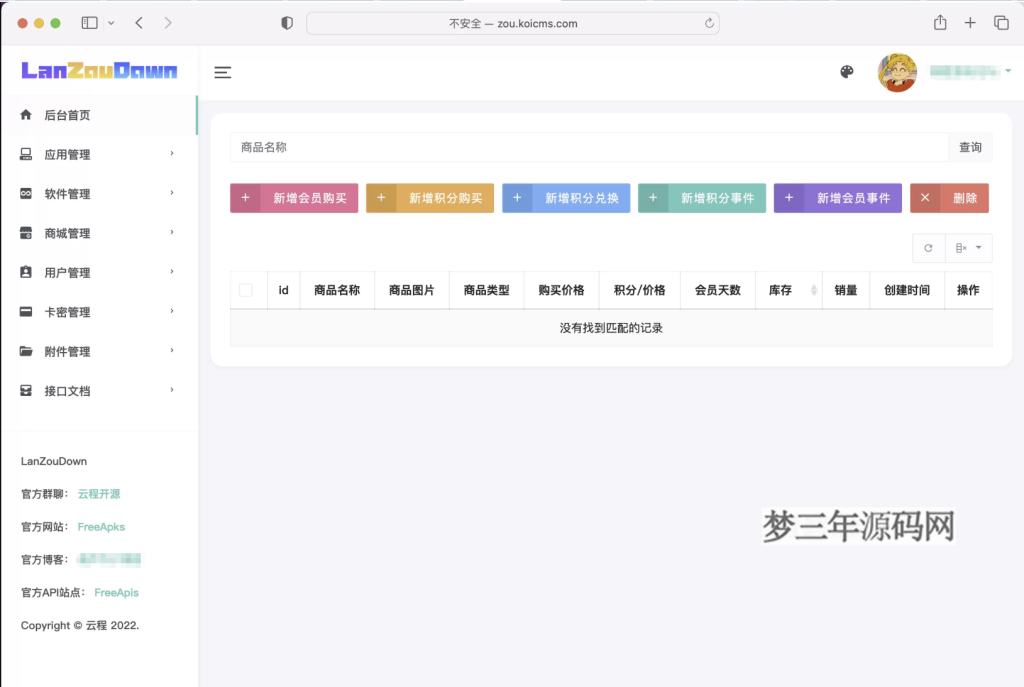Image resolution: width=1024 pixels, height=687 pixels.
Task: Click the 卡密管理 card icon in sidebar
Action: (x=25, y=311)
